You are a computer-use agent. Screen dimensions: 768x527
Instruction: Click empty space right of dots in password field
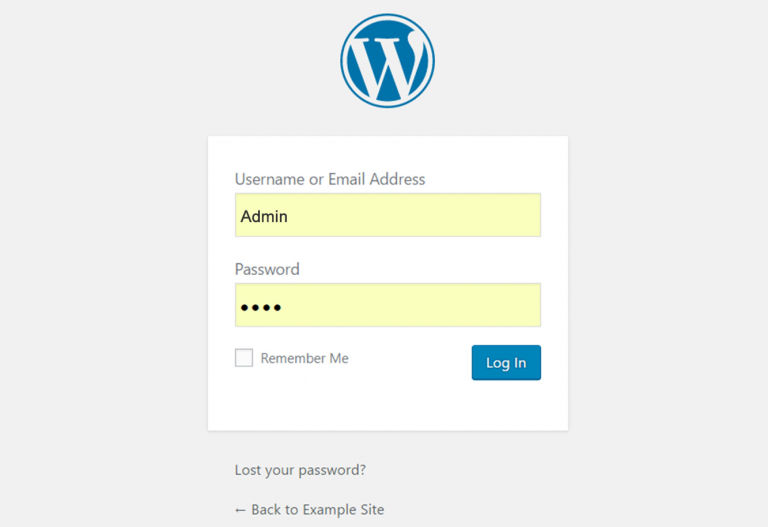click(411, 306)
